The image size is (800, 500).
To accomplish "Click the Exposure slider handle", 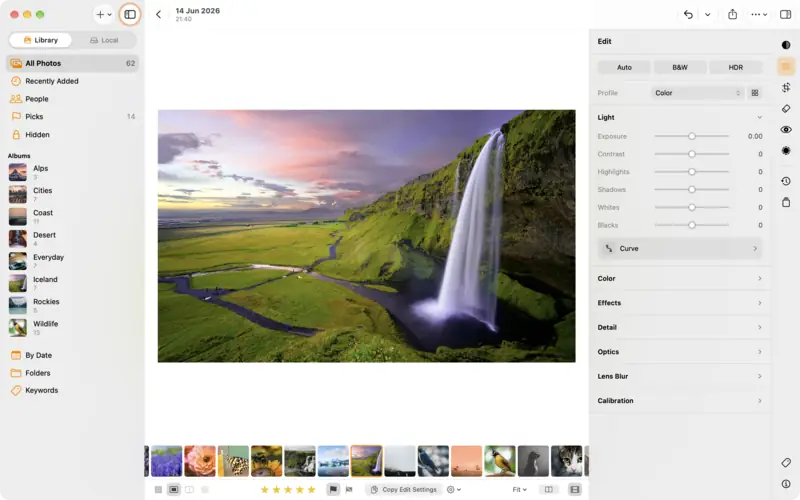I will click(x=692, y=136).
